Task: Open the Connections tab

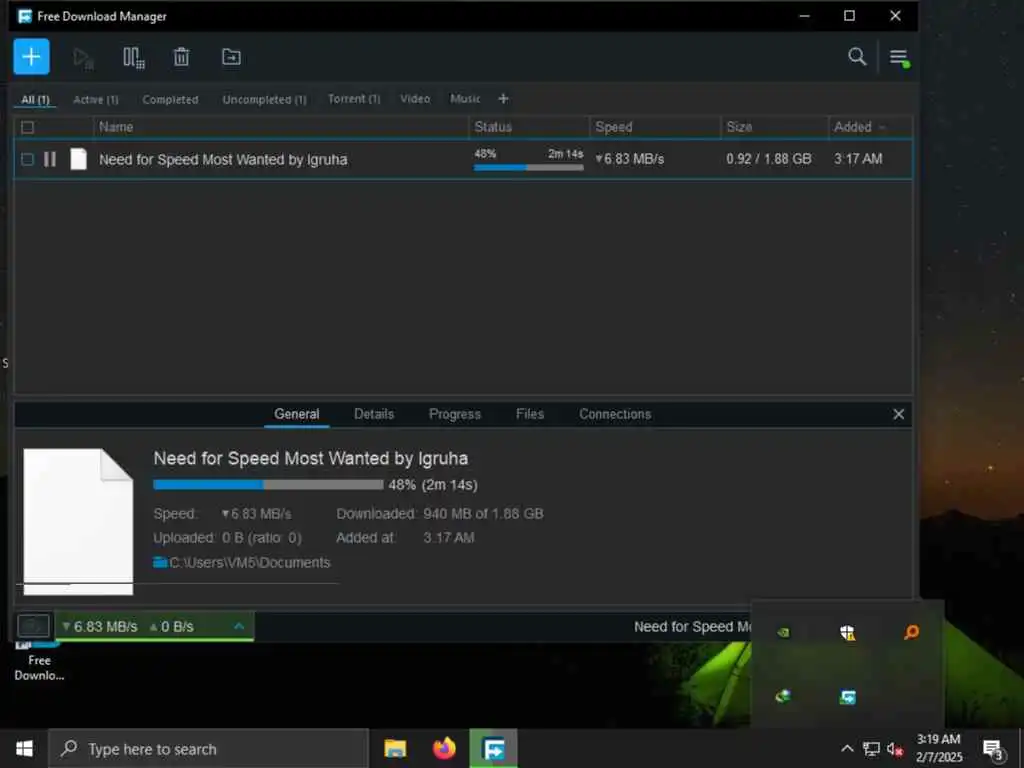Action: (x=615, y=414)
